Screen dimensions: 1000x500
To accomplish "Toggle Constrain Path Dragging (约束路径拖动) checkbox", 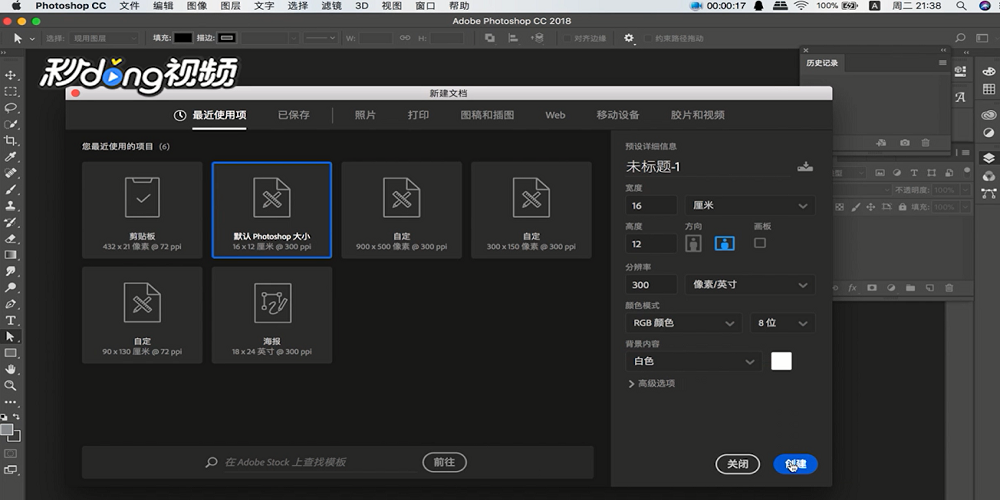I will coord(648,38).
